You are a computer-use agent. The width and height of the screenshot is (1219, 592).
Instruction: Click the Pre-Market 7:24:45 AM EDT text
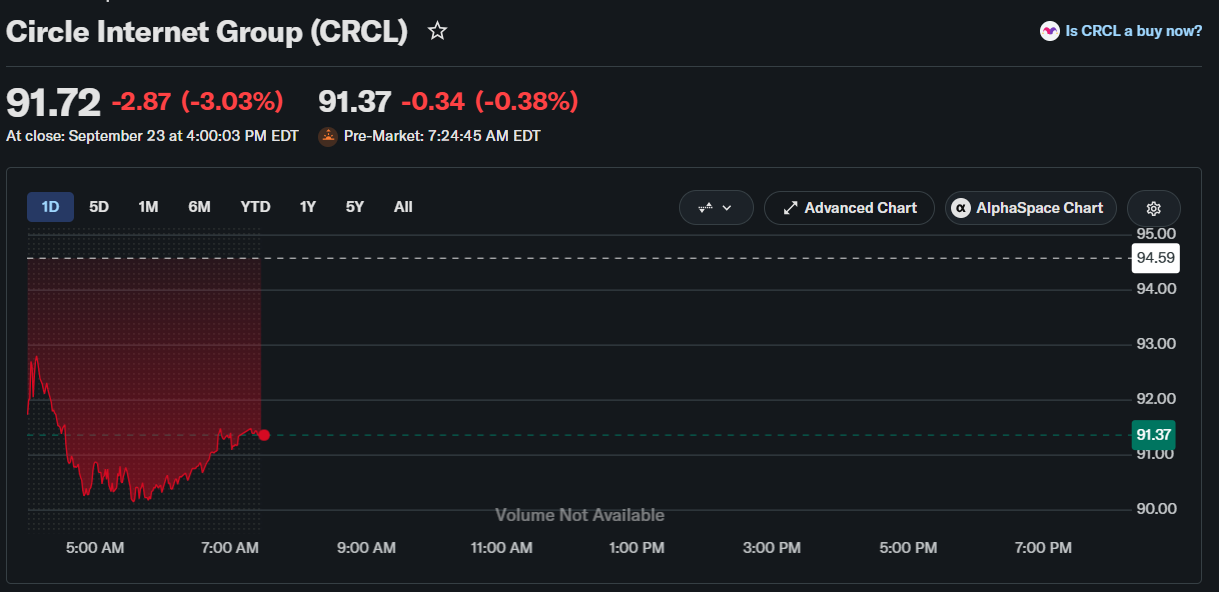tap(442, 136)
